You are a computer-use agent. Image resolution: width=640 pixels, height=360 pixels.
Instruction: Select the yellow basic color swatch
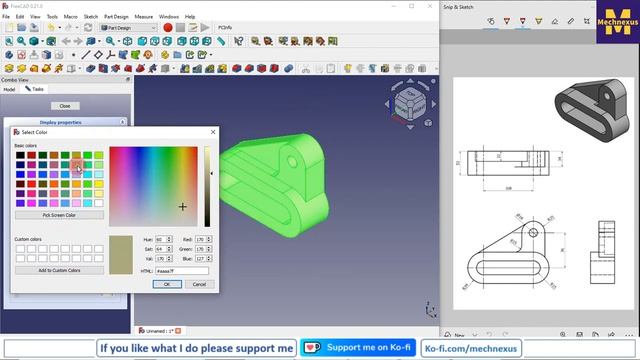click(x=99, y=184)
